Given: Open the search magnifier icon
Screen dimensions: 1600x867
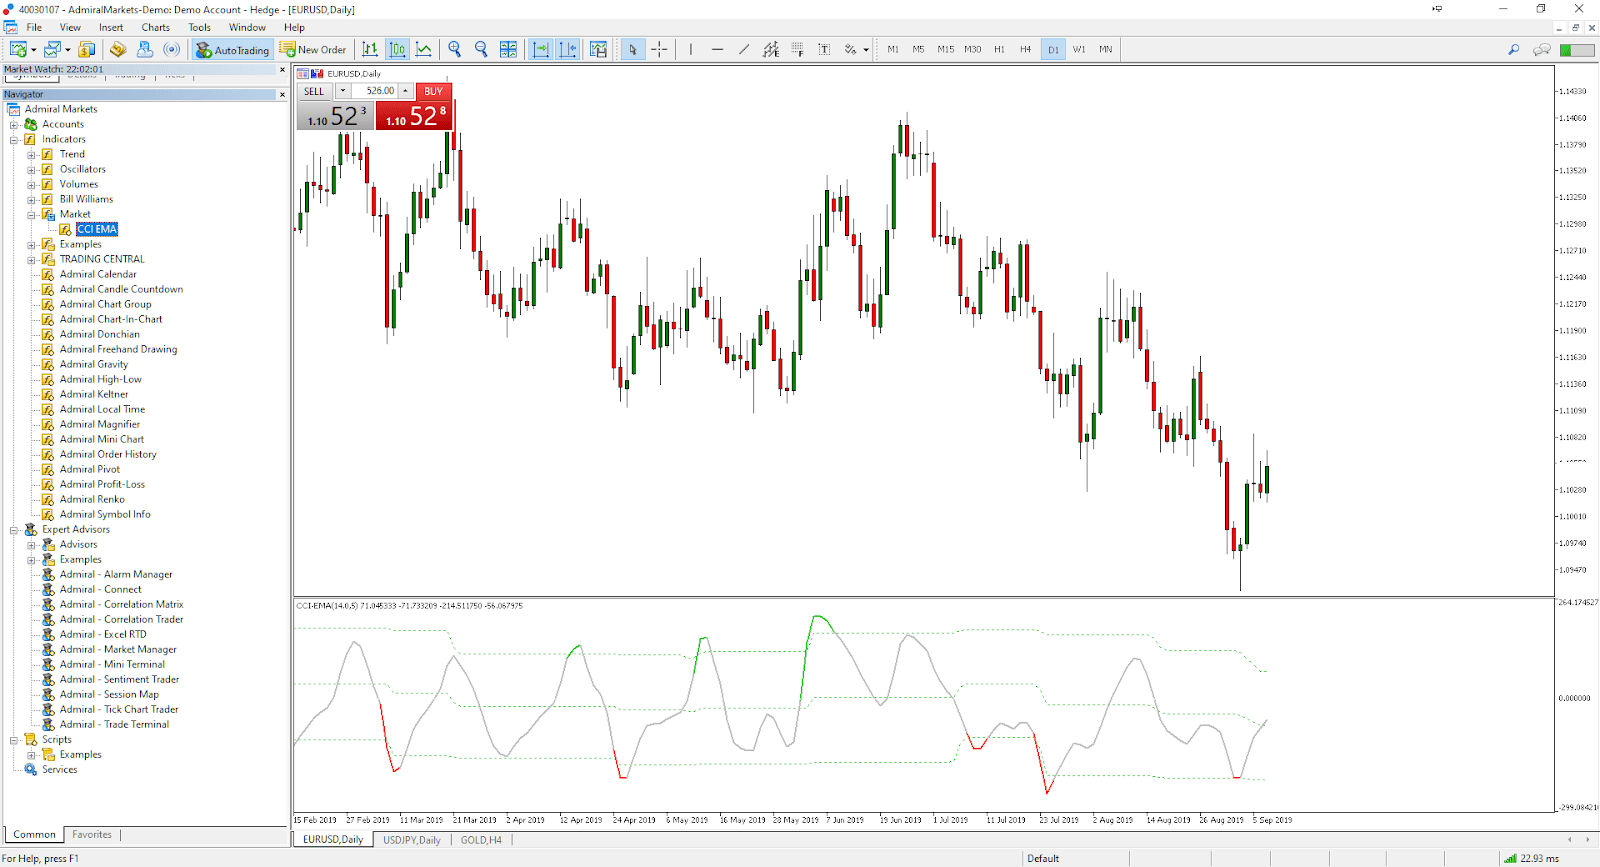Looking at the screenshot, I should point(1513,49).
